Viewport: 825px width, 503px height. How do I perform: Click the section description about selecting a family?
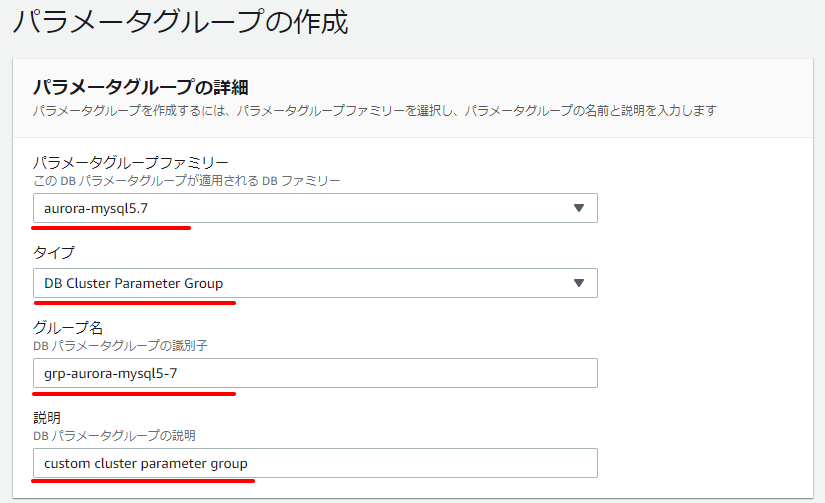[x=375, y=110]
